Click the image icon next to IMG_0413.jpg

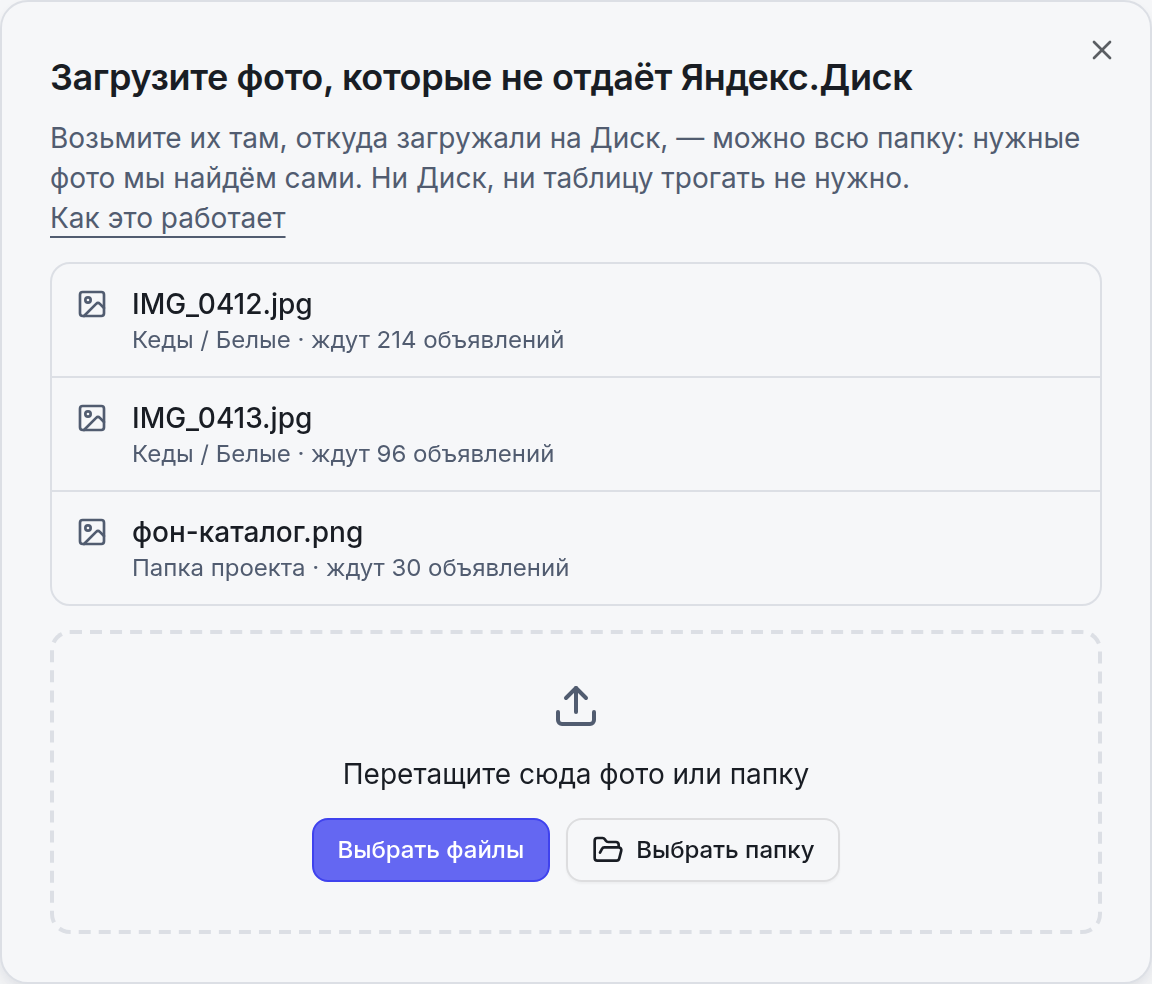tap(92, 418)
